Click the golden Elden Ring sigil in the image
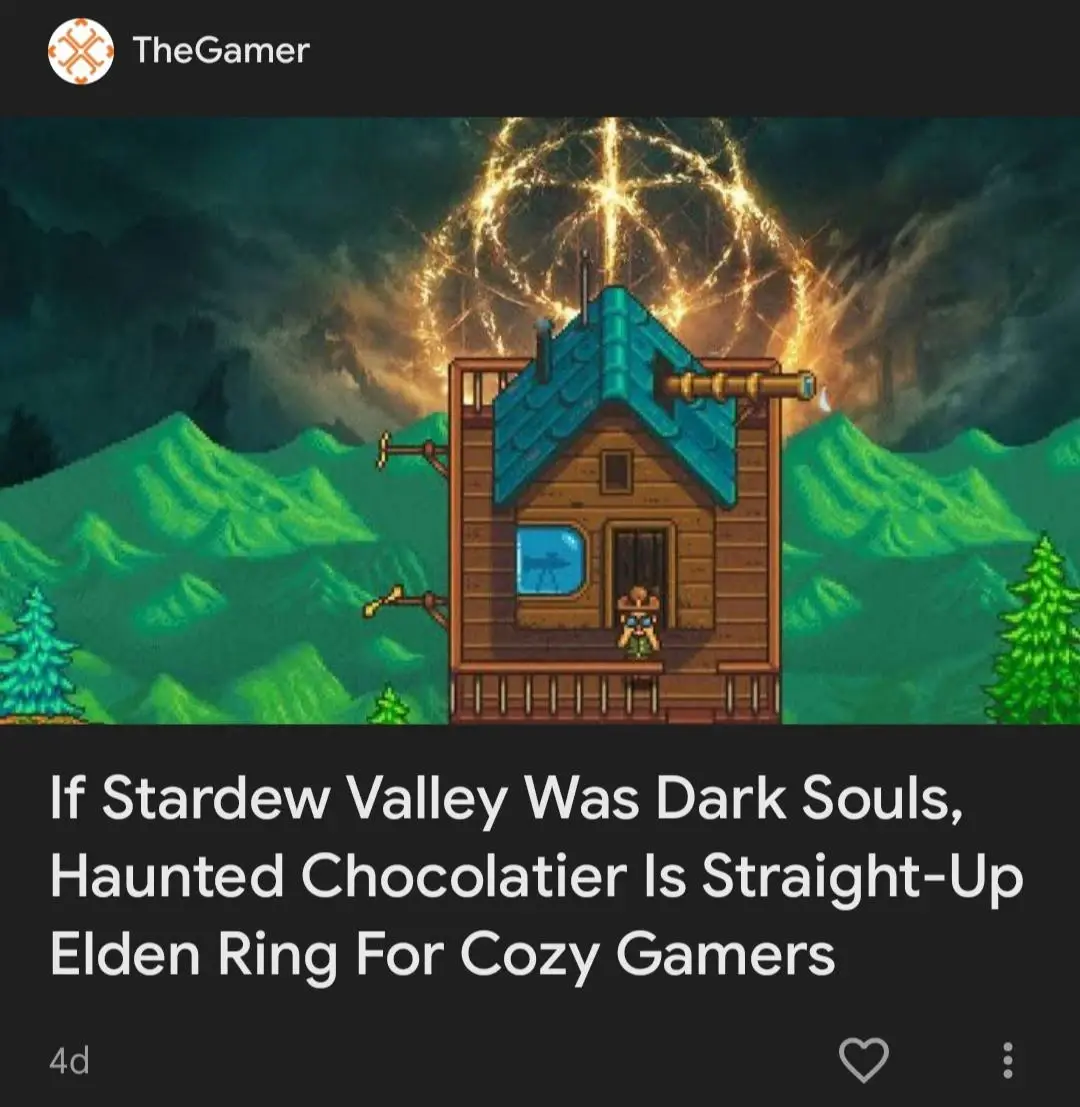1080x1107 pixels. (x=614, y=233)
